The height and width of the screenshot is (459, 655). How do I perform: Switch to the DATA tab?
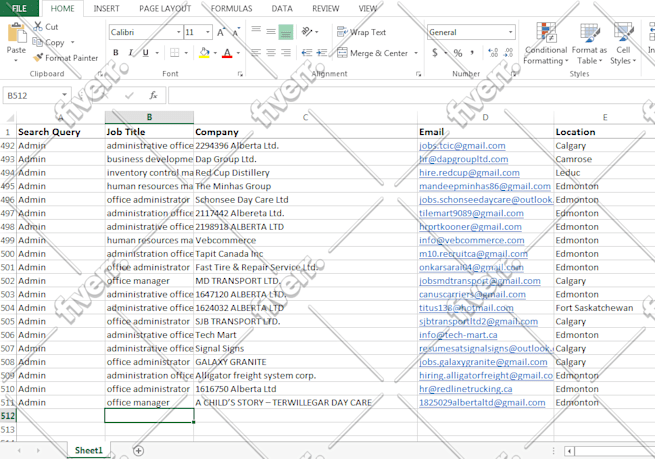point(282,8)
